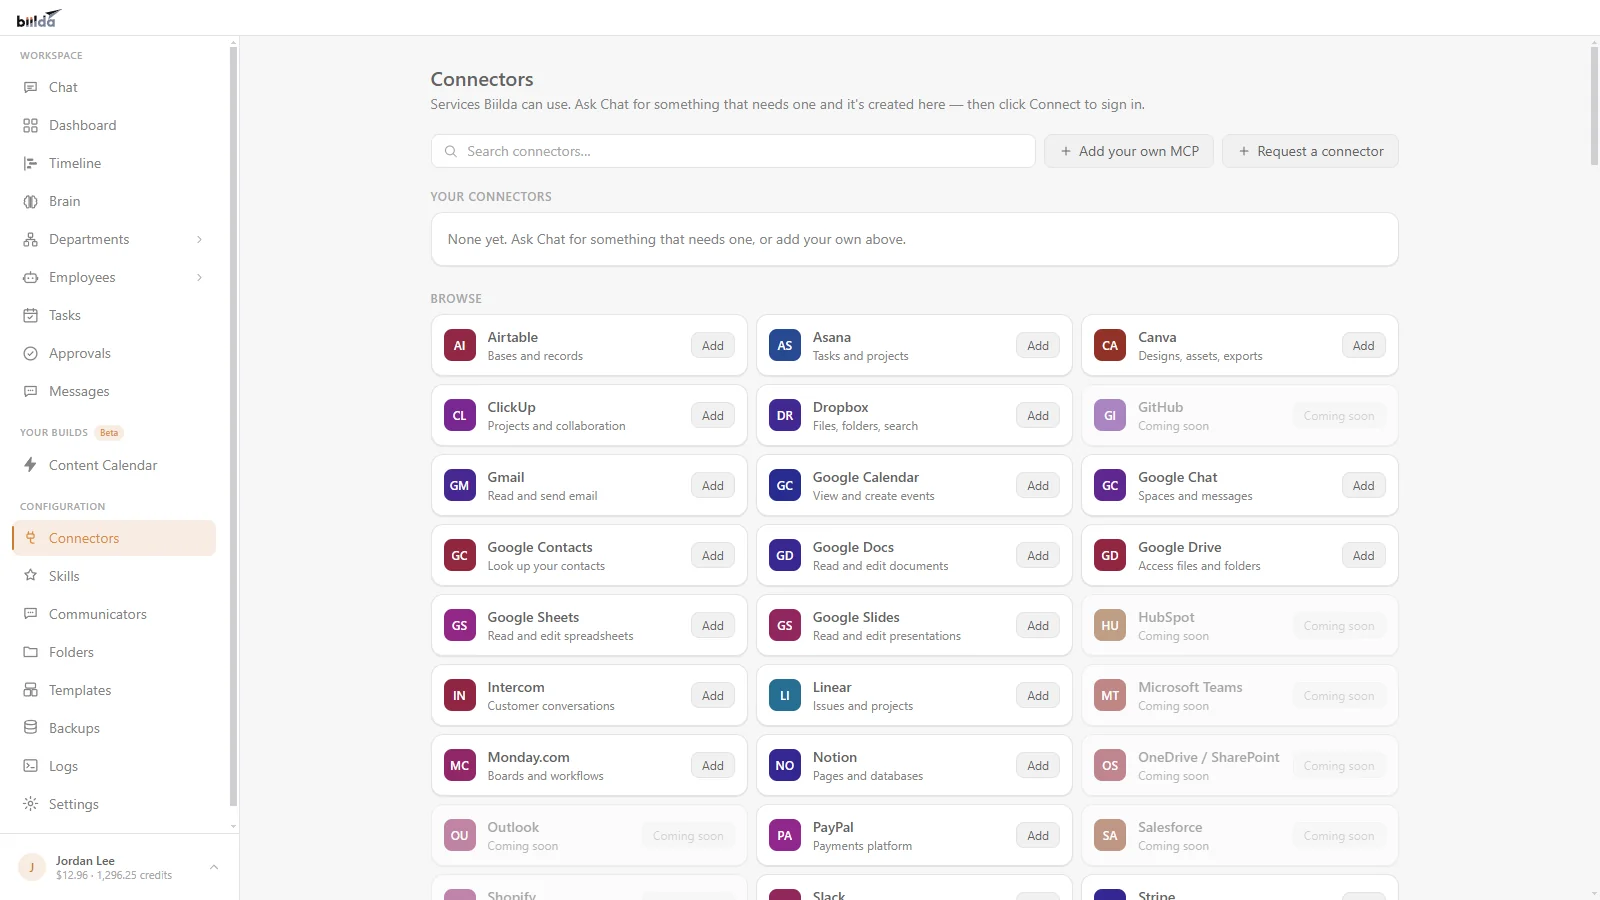Open the Settings gear icon
This screenshot has height=900, width=1600.
coord(30,804)
